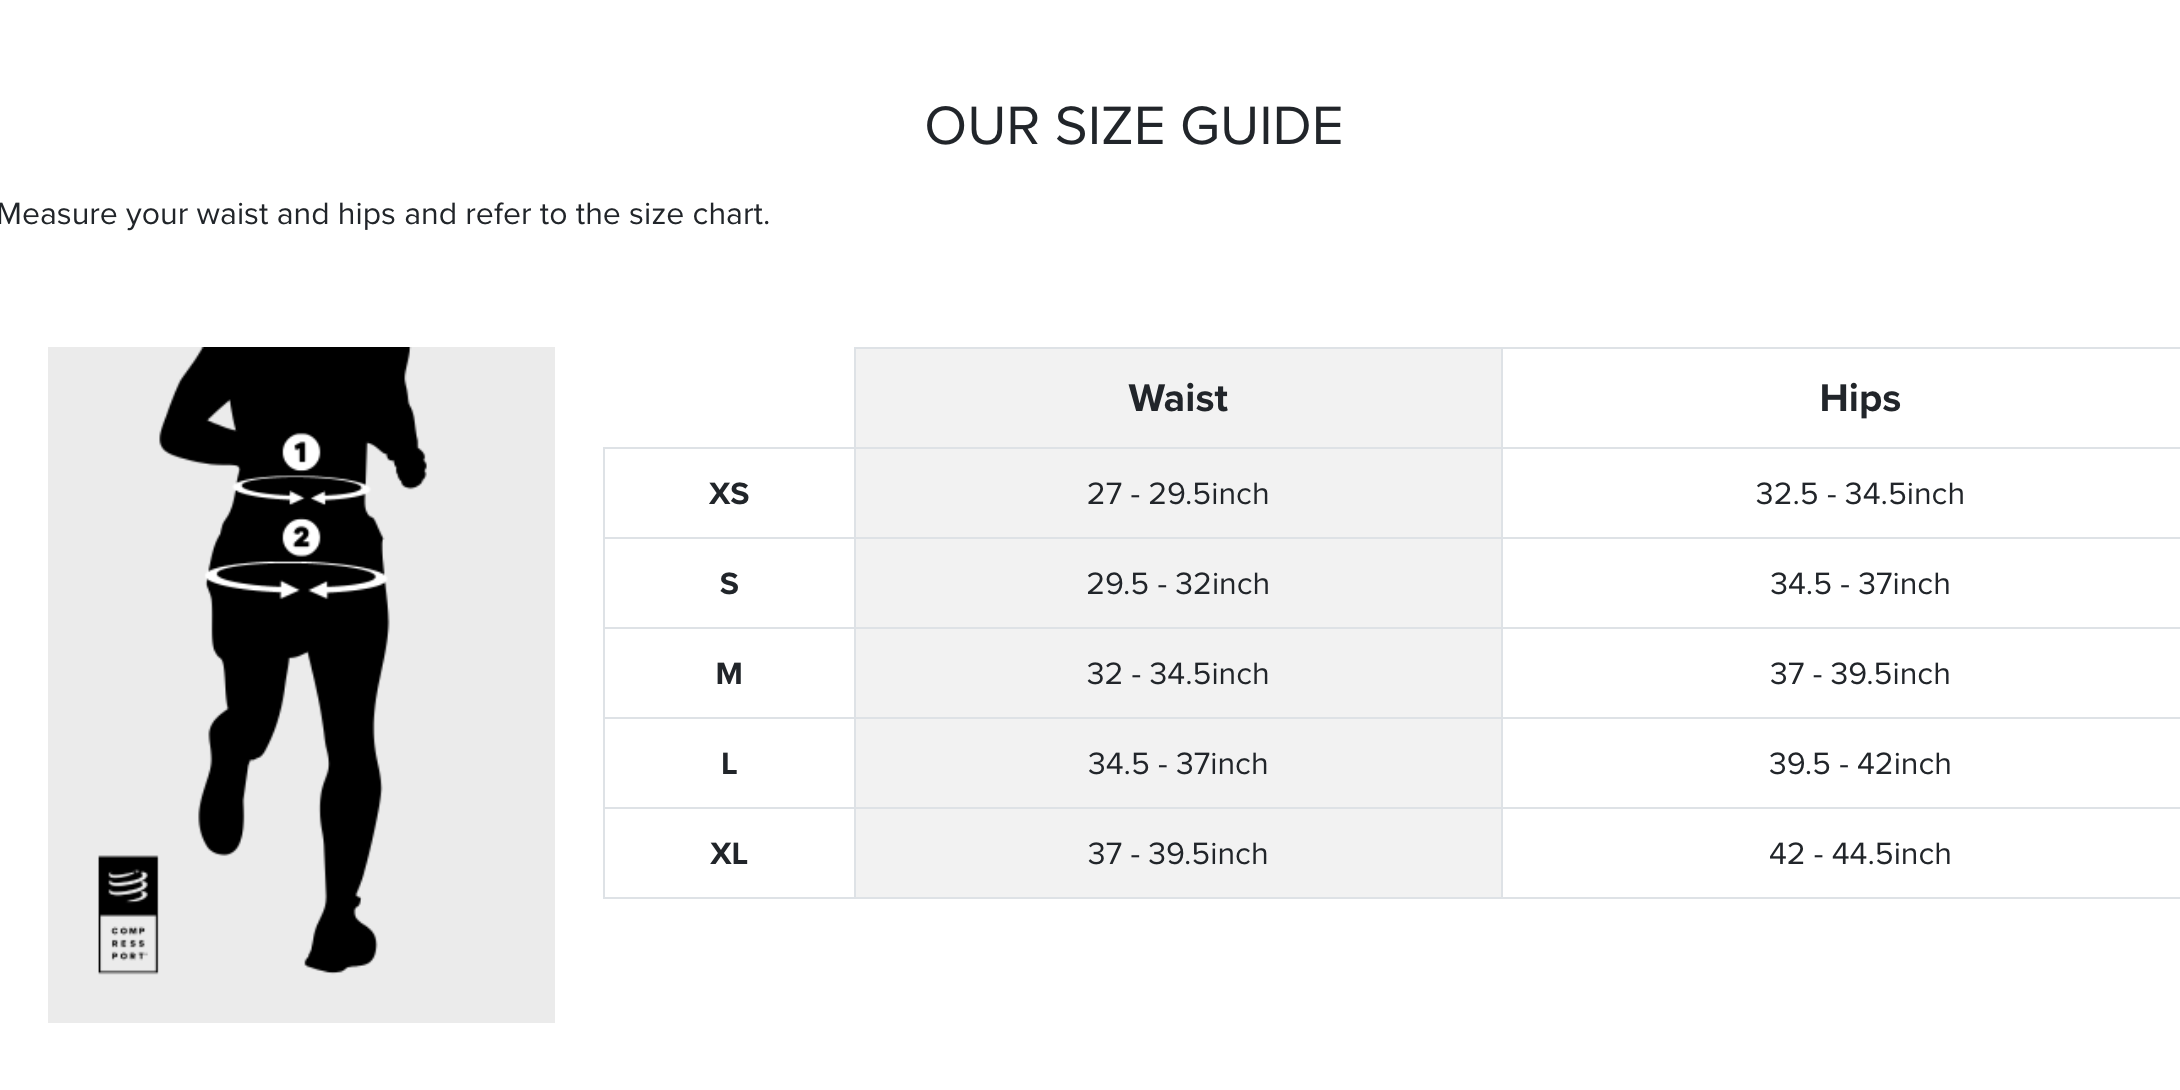This screenshot has height=1090, width=2180.
Task: Click the Waist column header
Action: point(1177,398)
